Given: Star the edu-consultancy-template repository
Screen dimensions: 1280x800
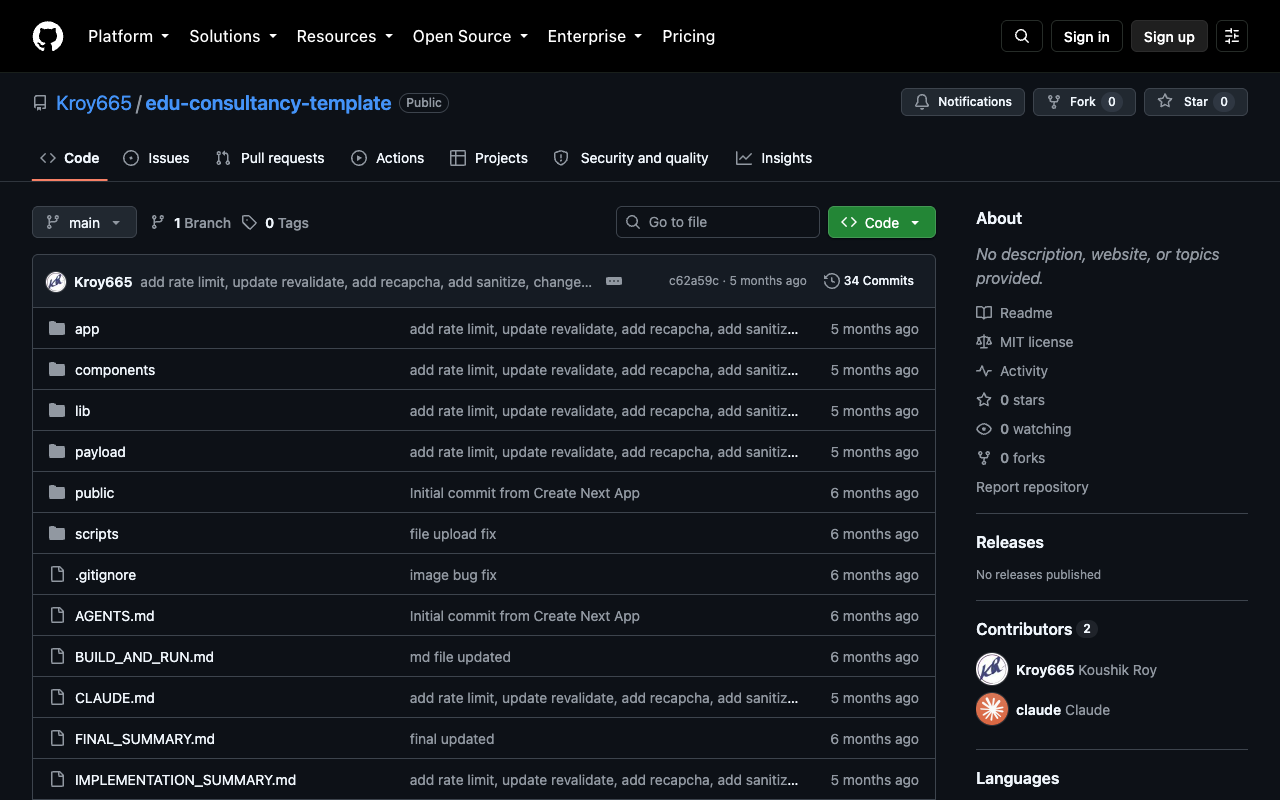Looking at the screenshot, I should coord(1196,102).
